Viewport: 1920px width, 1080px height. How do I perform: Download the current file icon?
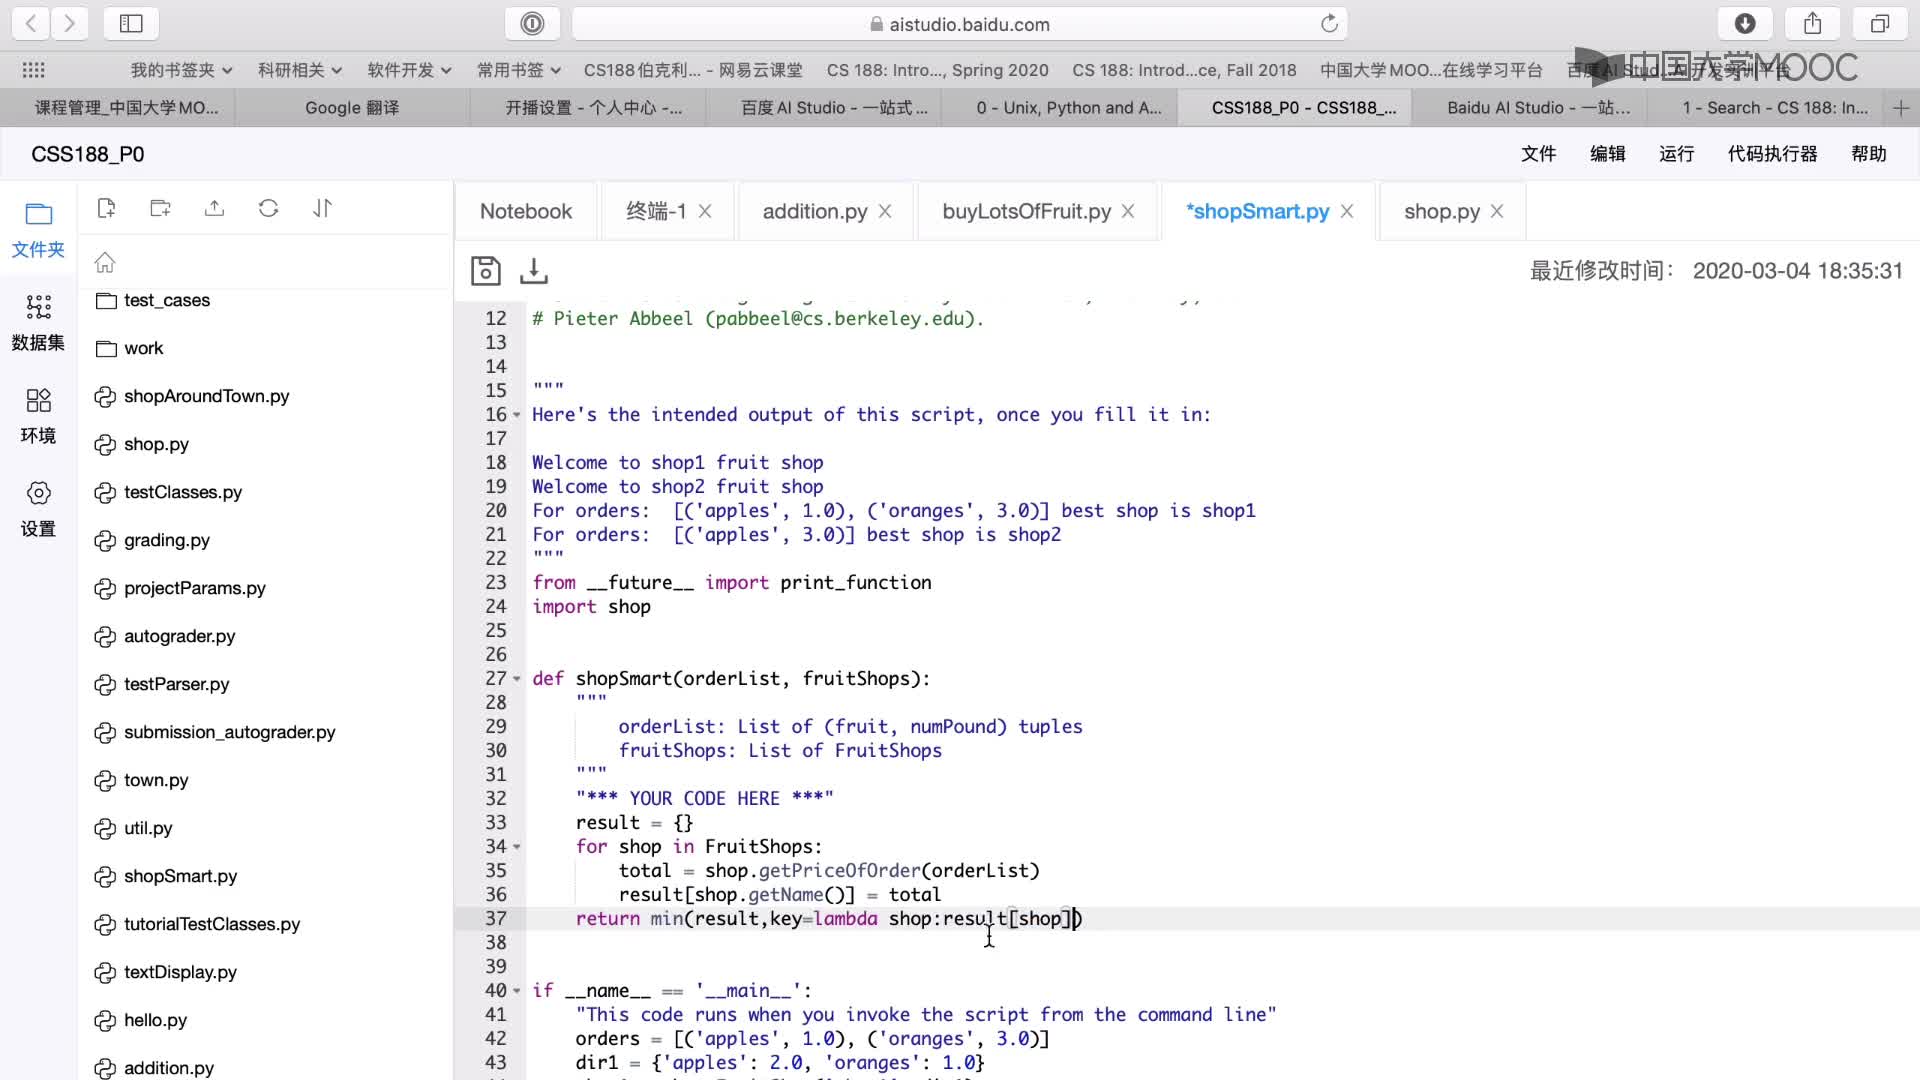(534, 270)
